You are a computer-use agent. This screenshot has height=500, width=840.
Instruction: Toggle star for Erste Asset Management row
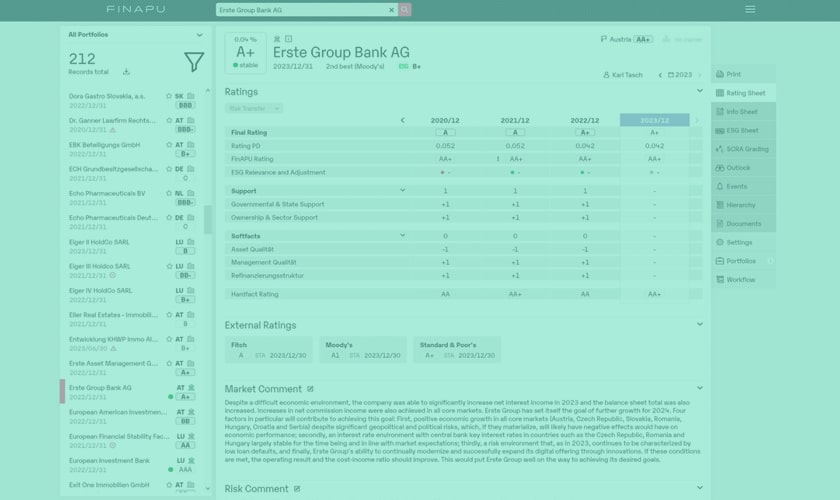click(169, 363)
